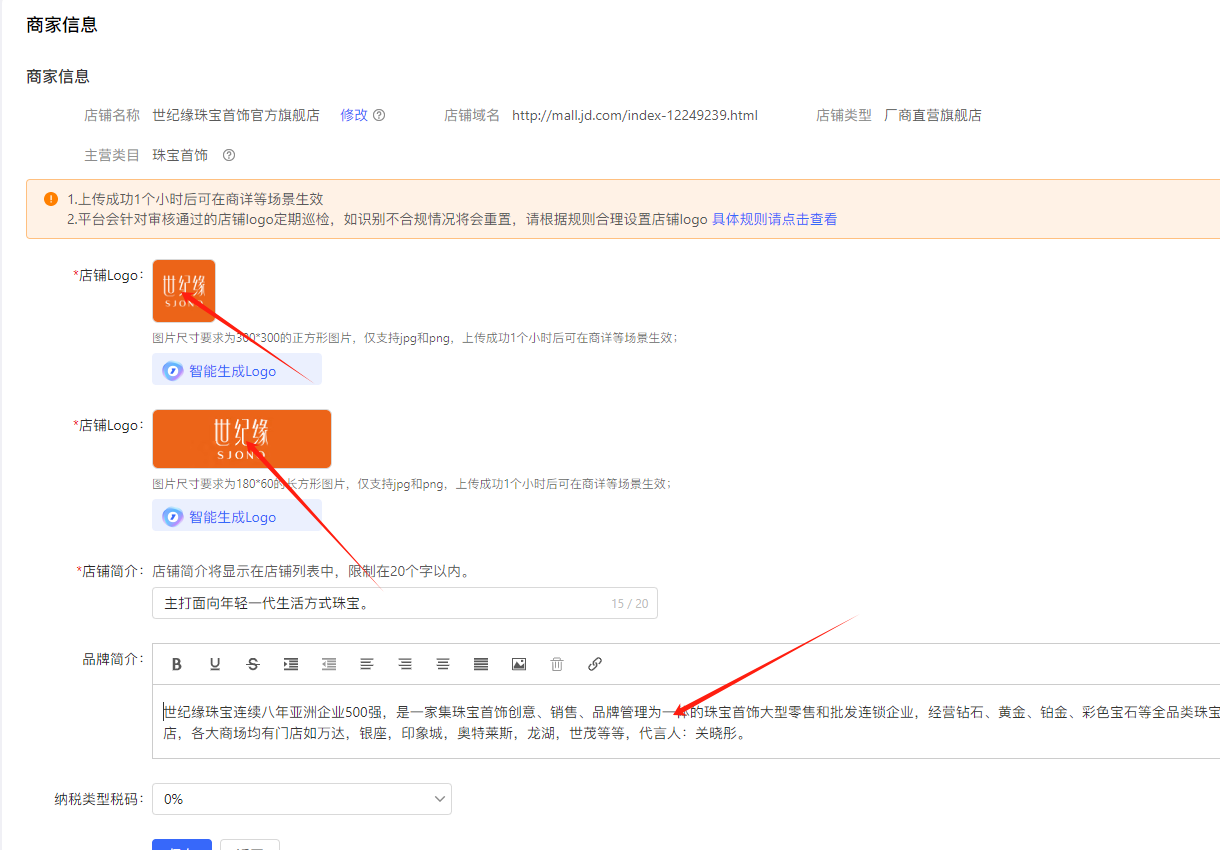Insert a hyperlink using the chain icon

[x=595, y=664]
